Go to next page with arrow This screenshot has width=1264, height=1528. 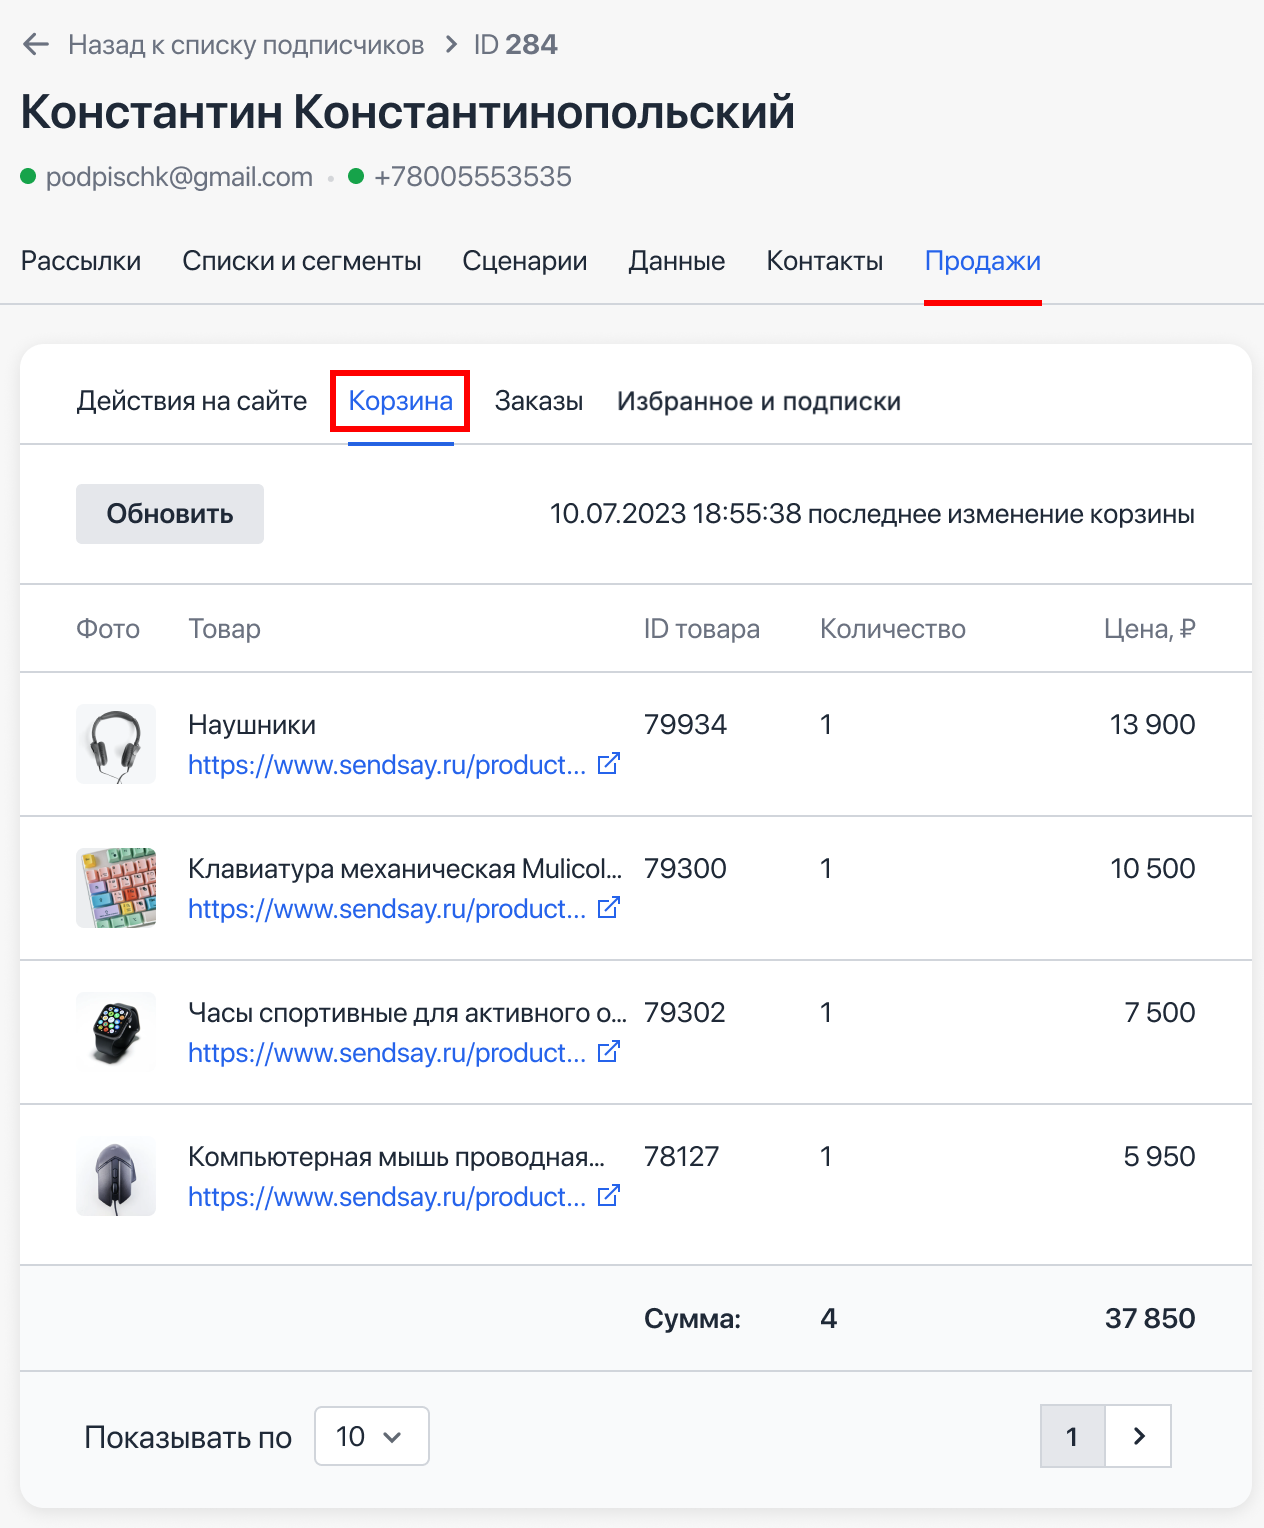tap(1138, 1436)
